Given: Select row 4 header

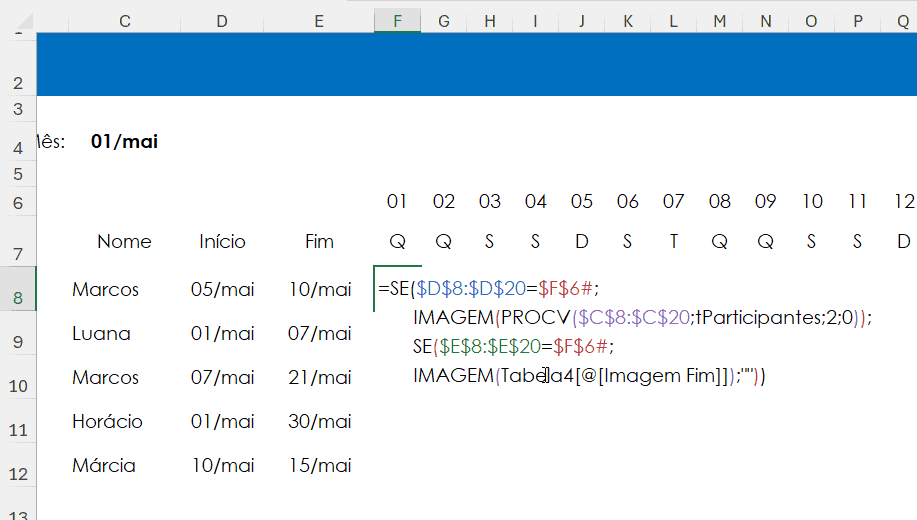Looking at the screenshot, I should [18, 142].
